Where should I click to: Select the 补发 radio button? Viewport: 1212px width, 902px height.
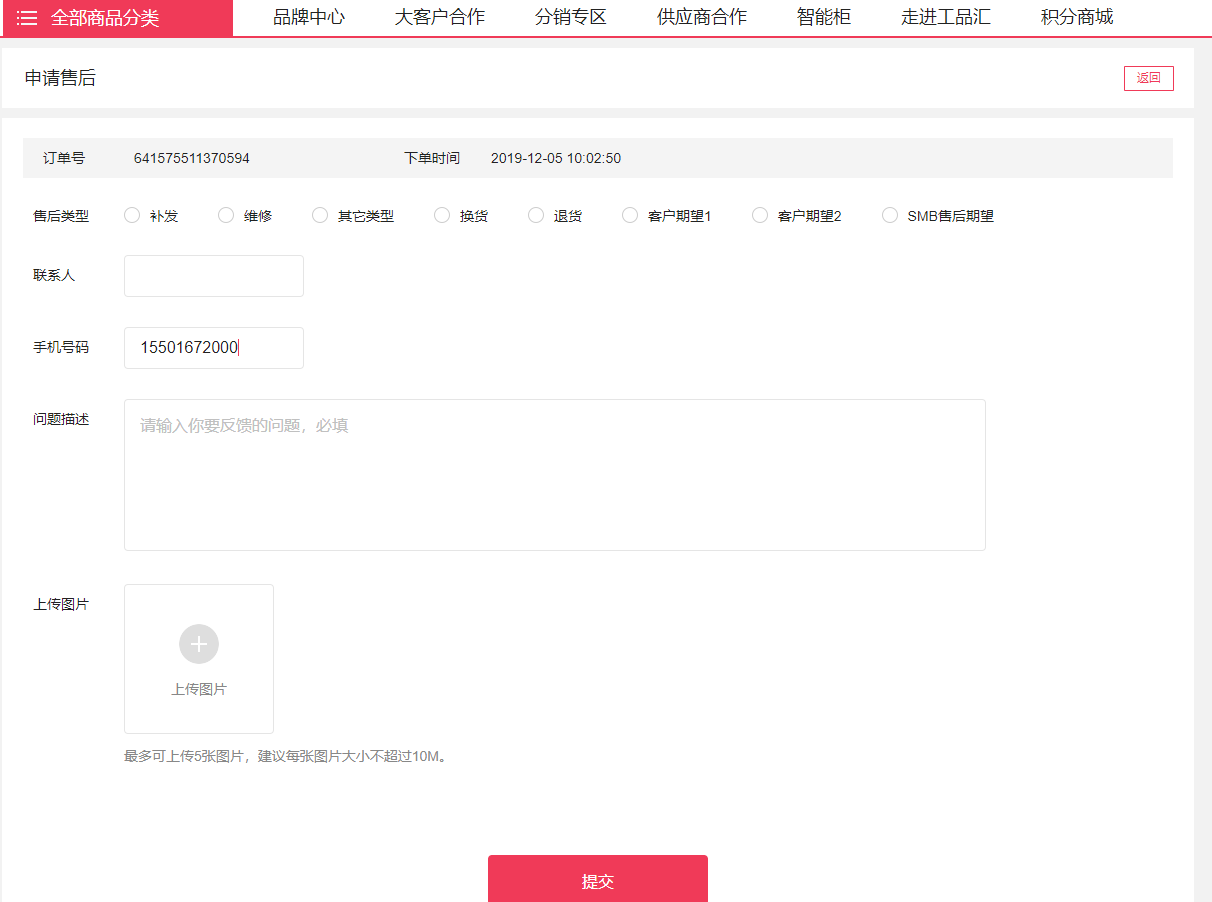[x=132, y=215]
